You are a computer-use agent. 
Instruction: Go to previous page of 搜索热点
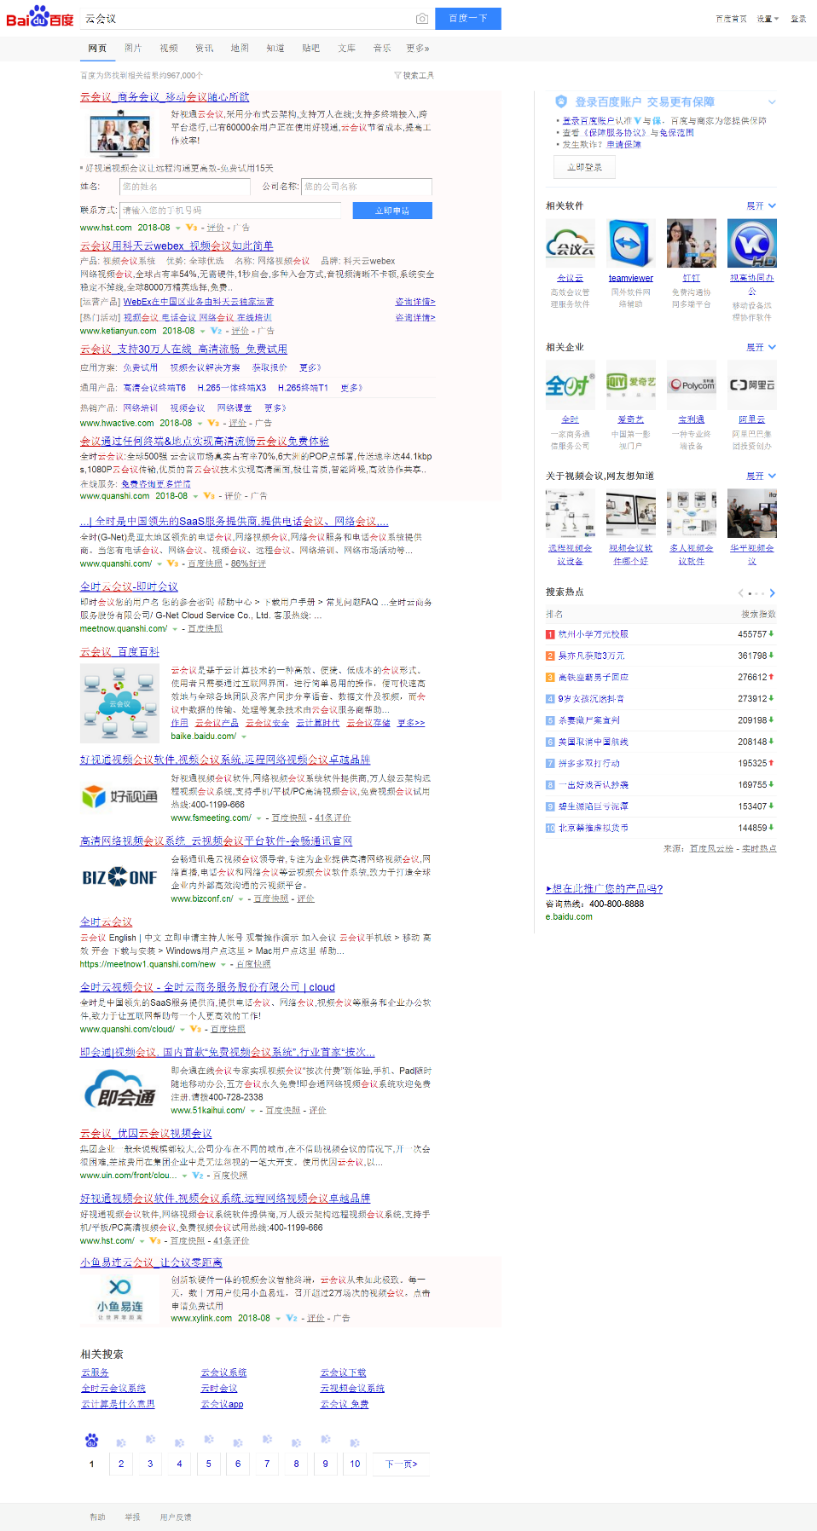(x=741, y=593)
